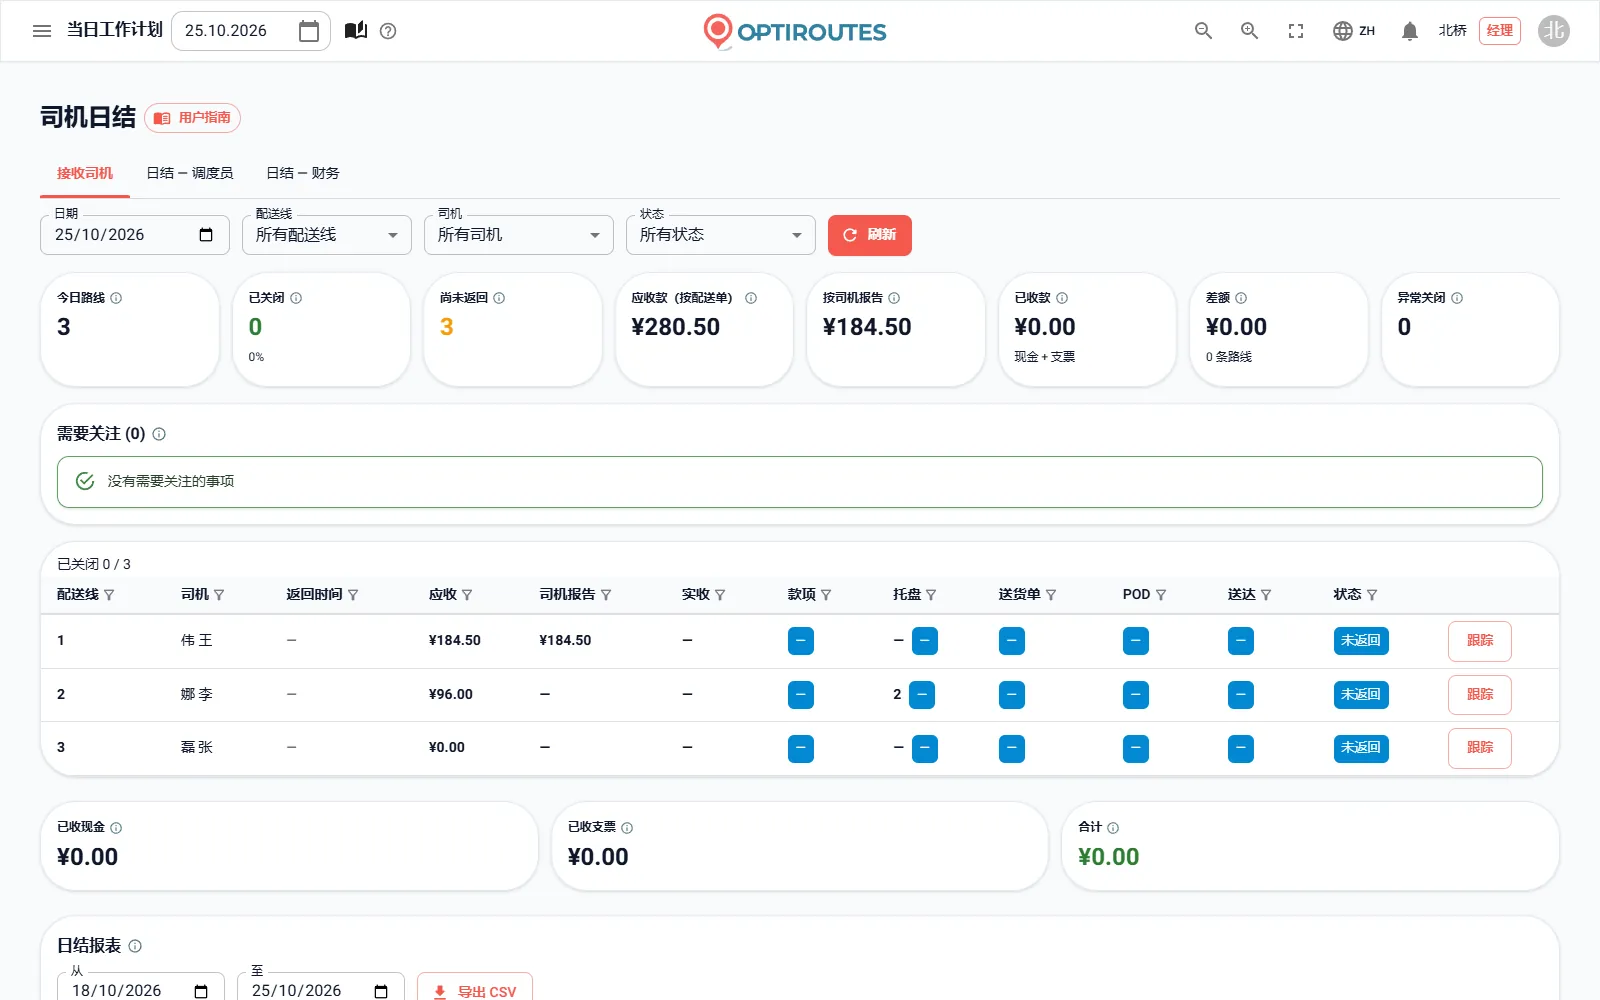Image resolution: width=1600 pixels, height=1000 pixels.
Task: Filter the 配送线 column
Action: click(x=109, y=595)
